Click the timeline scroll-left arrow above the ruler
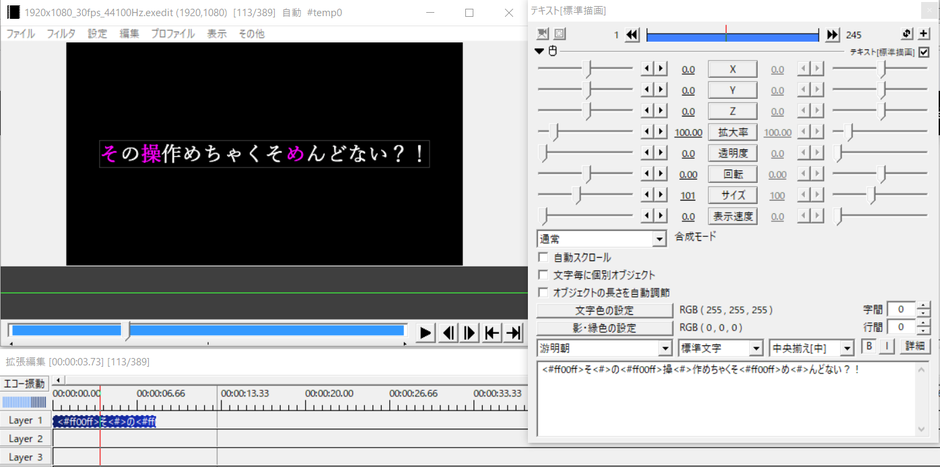Viewport: 940px width, 467px height. (x=57, y=379)
